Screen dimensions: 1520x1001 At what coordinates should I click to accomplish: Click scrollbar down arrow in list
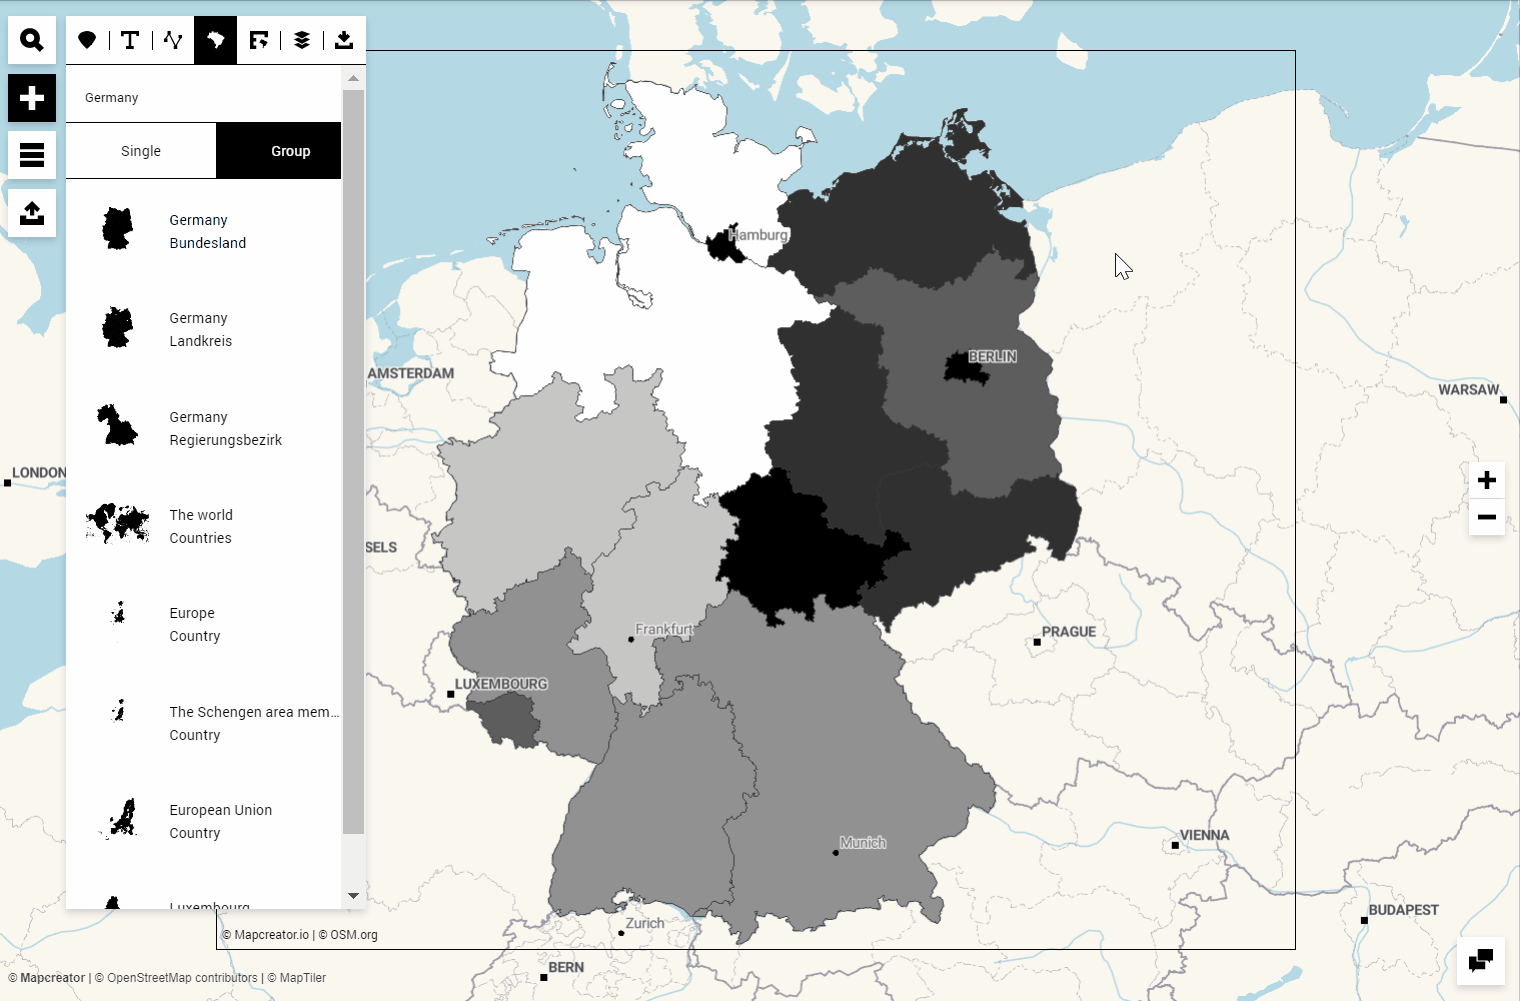(353, 896)
